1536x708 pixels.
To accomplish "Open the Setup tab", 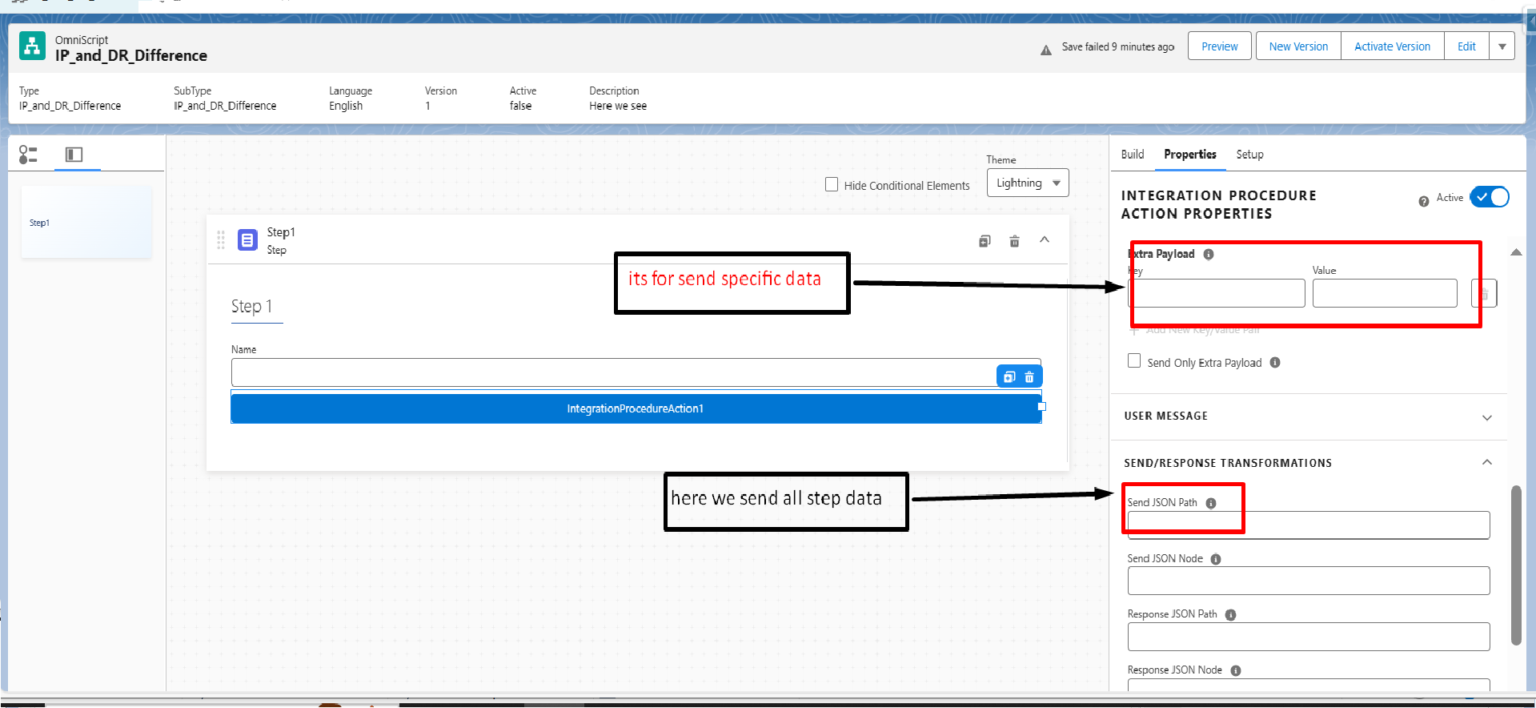I will point(1249,155).
